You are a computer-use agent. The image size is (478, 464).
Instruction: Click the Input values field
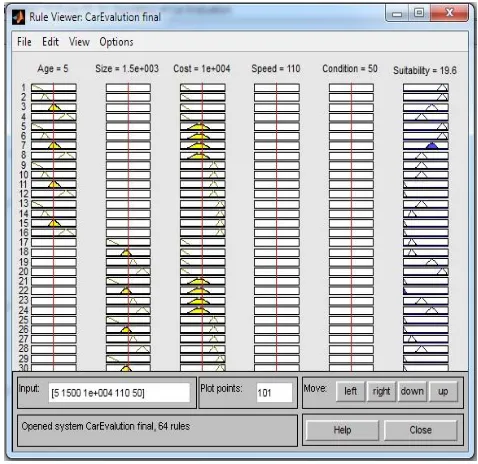click(119, 393)
